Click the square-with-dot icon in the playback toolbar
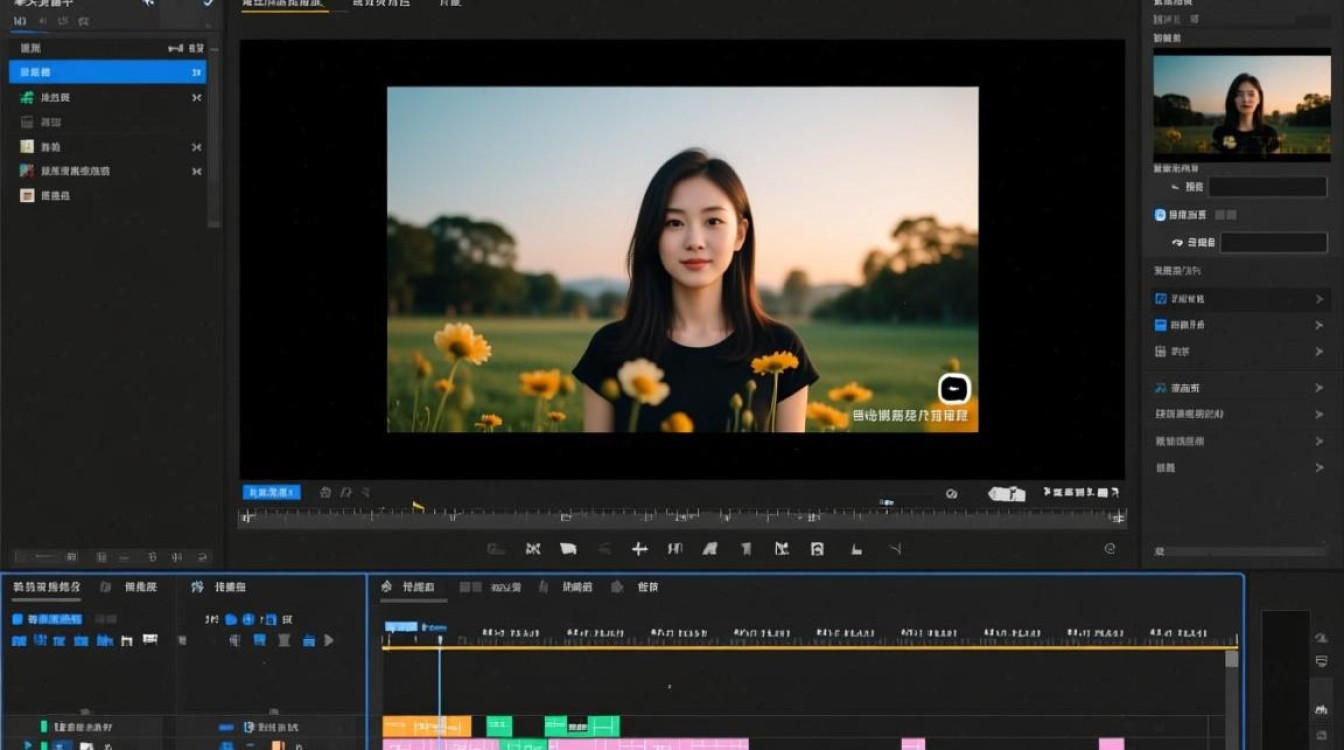Viewport: 1344px width, 750px height. [x=817, y=549]
